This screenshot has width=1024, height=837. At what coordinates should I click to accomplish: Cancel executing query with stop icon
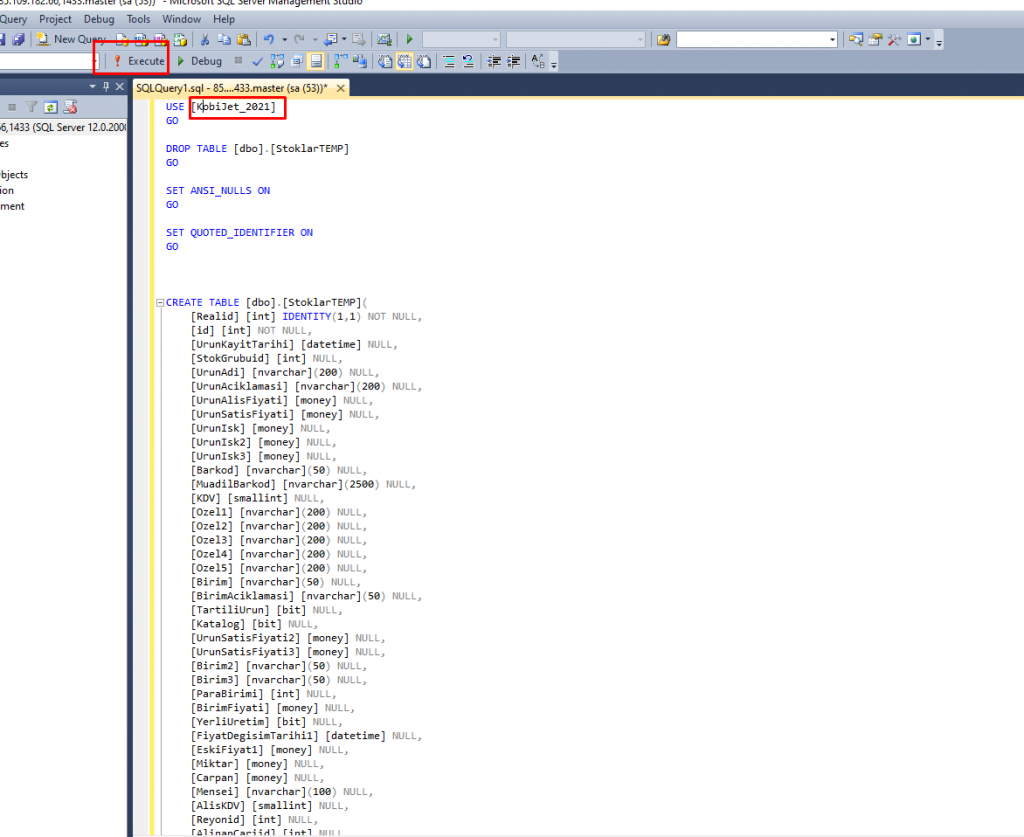pyautogui.click(x=238, y=61)
